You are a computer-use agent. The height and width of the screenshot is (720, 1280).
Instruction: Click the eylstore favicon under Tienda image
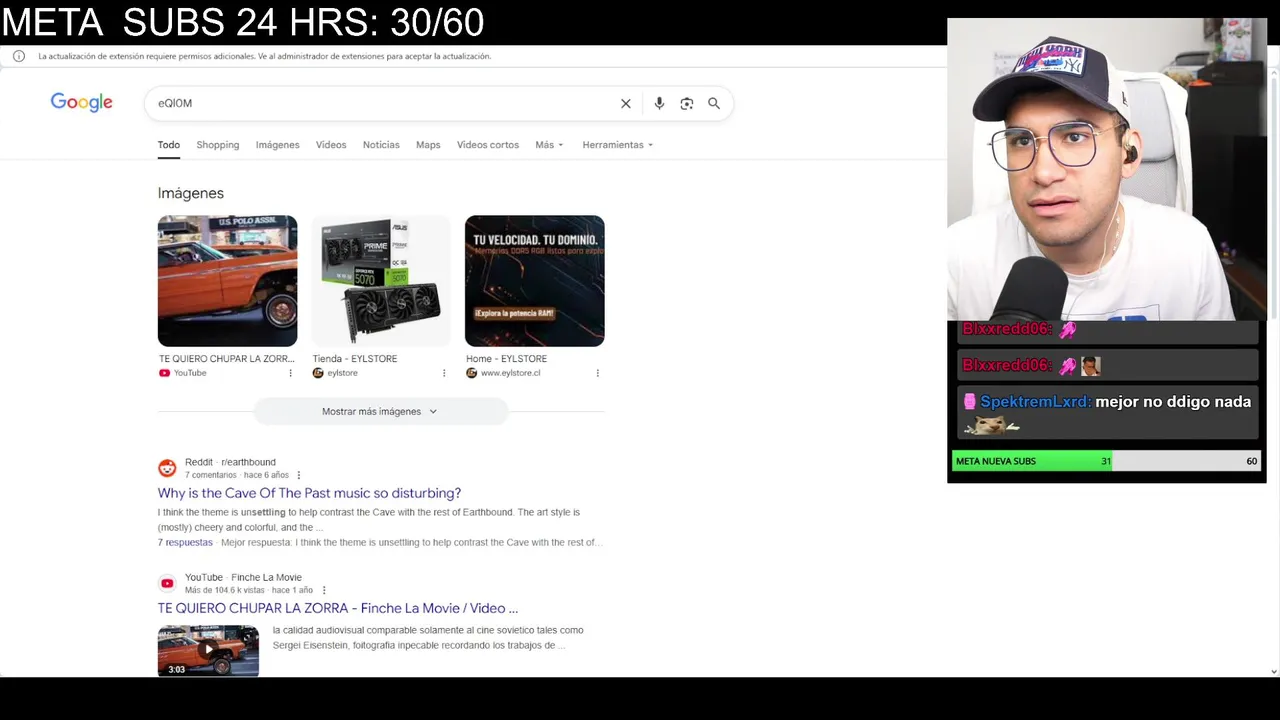318,373
